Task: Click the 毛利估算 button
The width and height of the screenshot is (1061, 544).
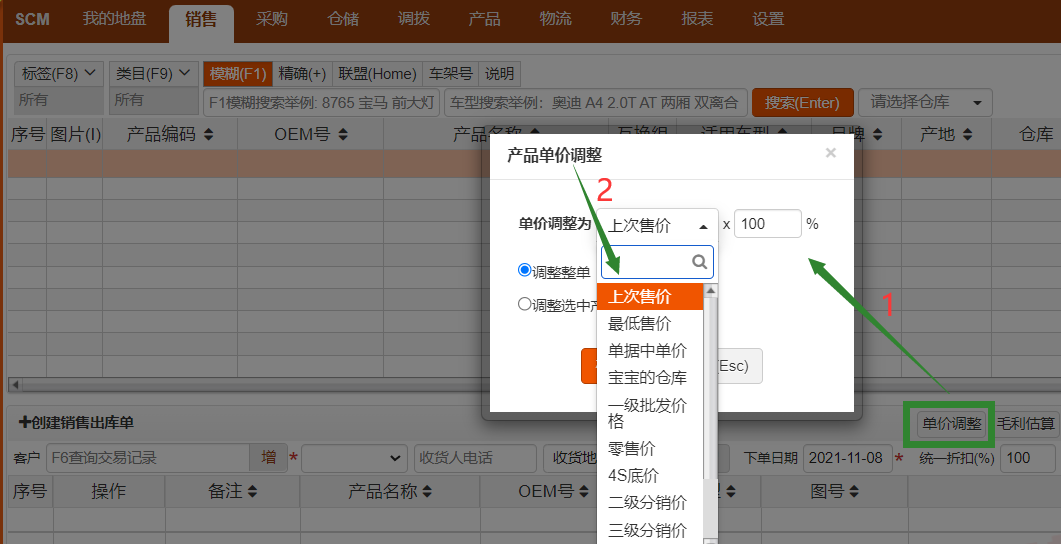Action: (x=1027, y=424)
